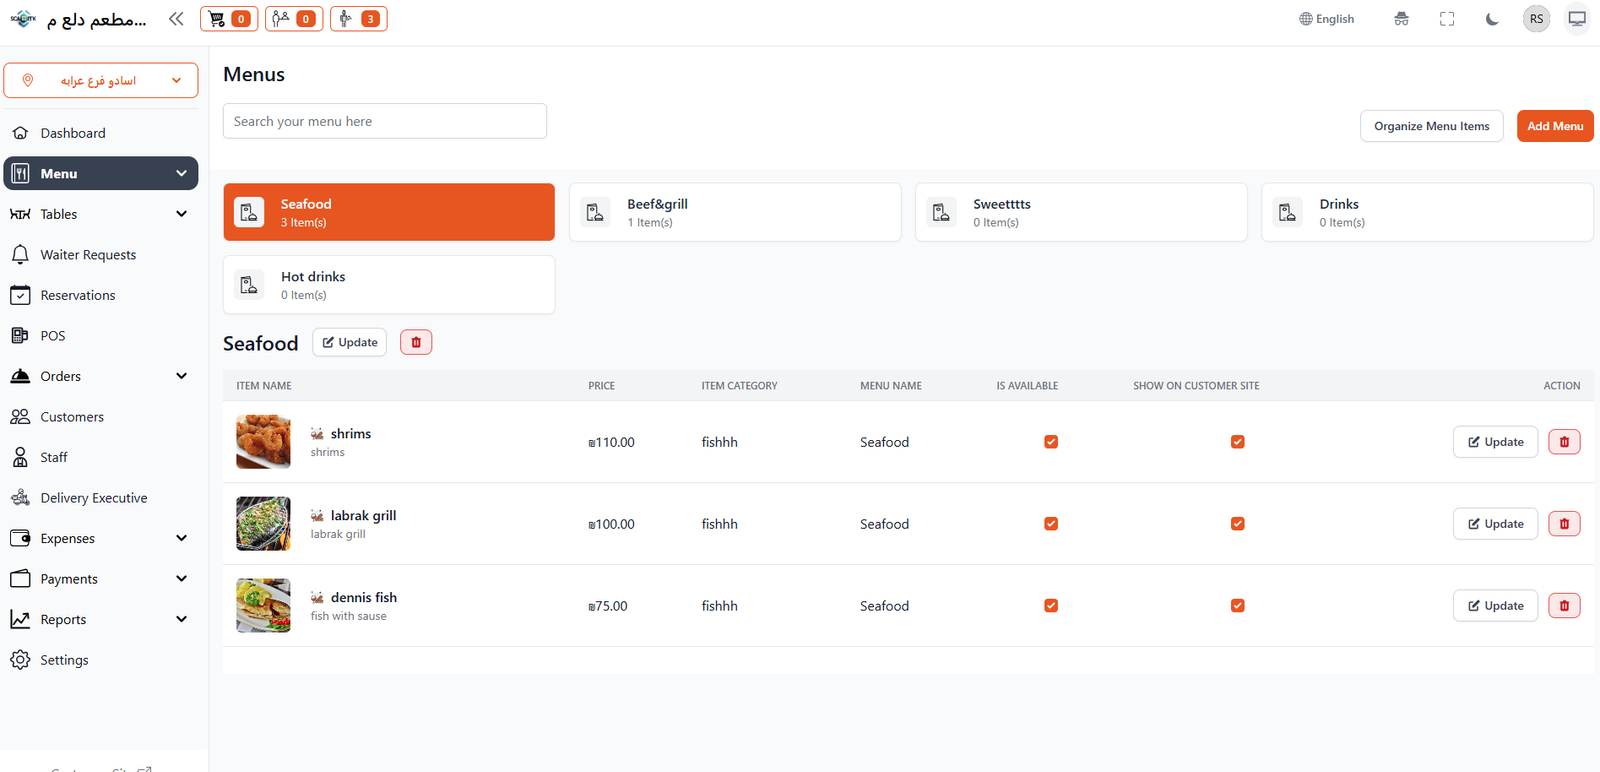Open the branch selector dropdown

tap(101, 81)
